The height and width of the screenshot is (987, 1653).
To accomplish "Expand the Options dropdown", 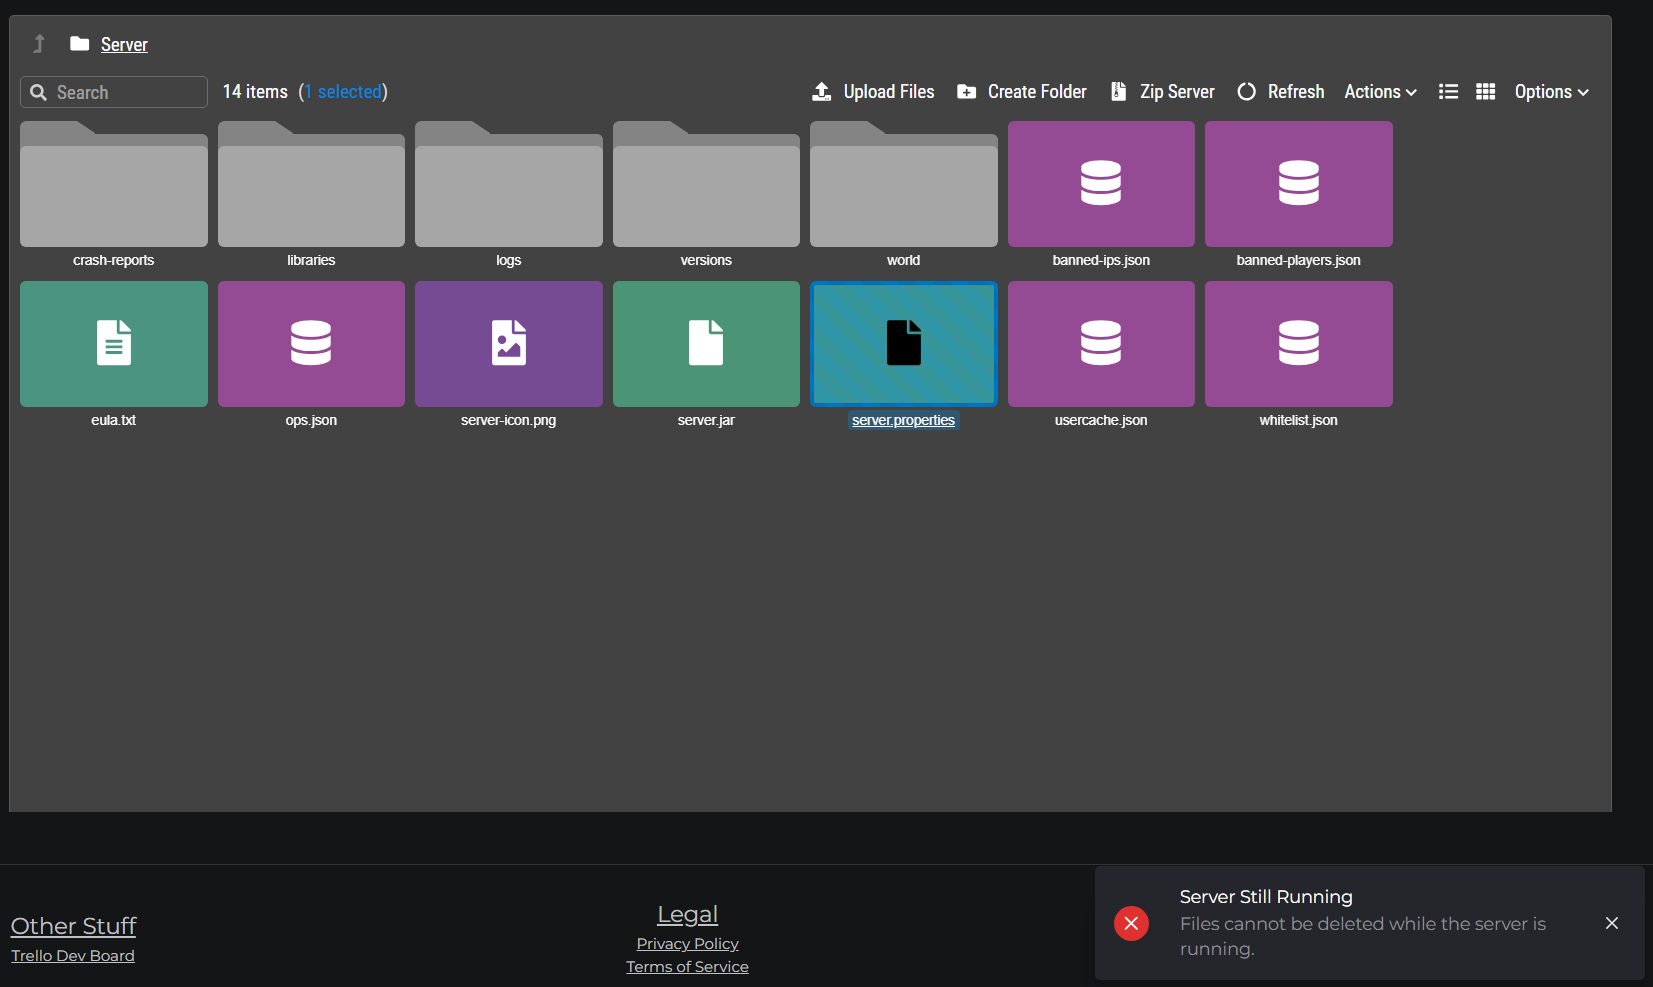I will [1552, 92].
